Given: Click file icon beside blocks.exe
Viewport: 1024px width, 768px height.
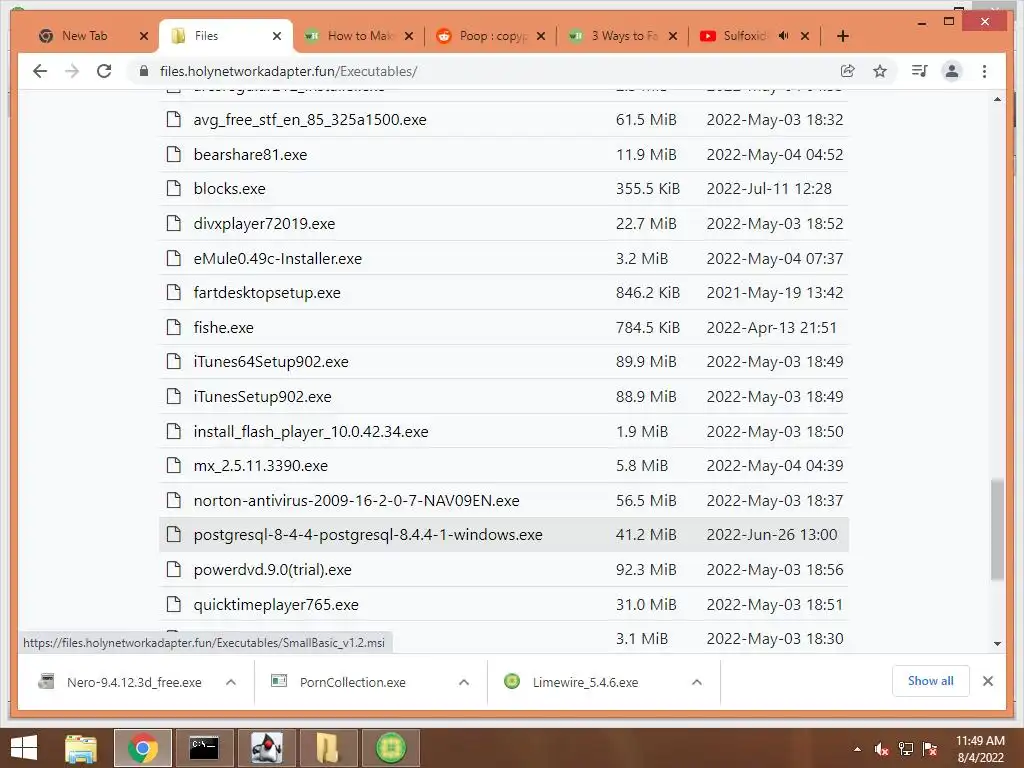Looking at the screenshot, I should (174, 189).
